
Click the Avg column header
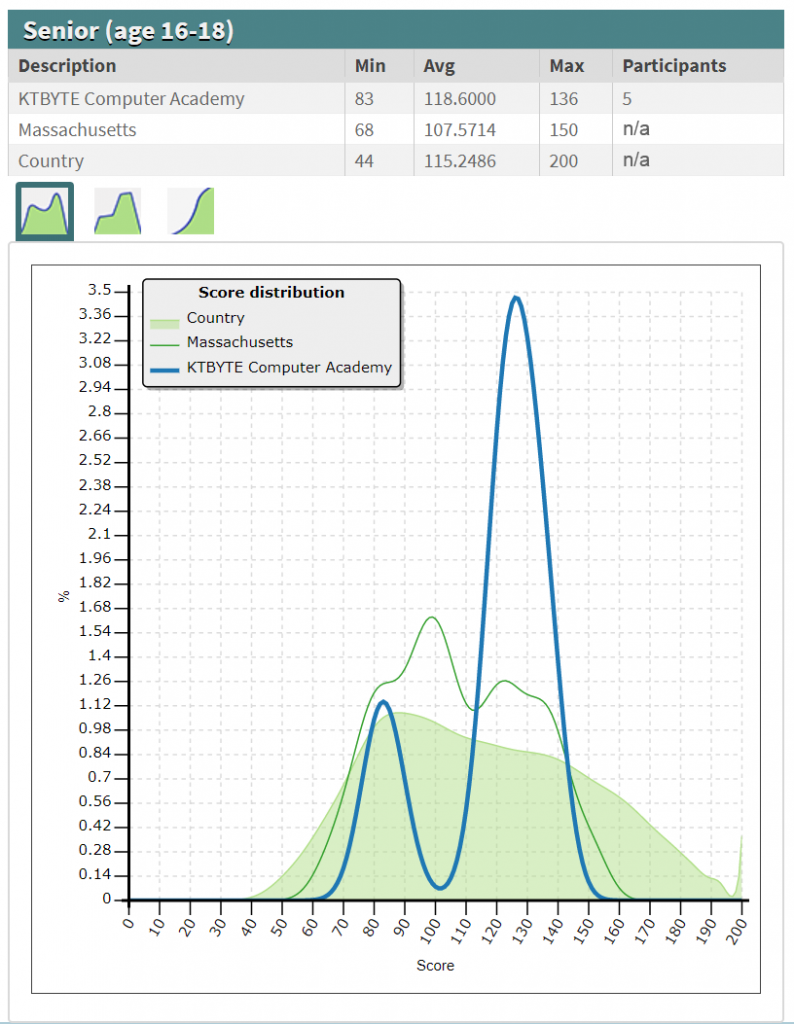tap(438, 66)
